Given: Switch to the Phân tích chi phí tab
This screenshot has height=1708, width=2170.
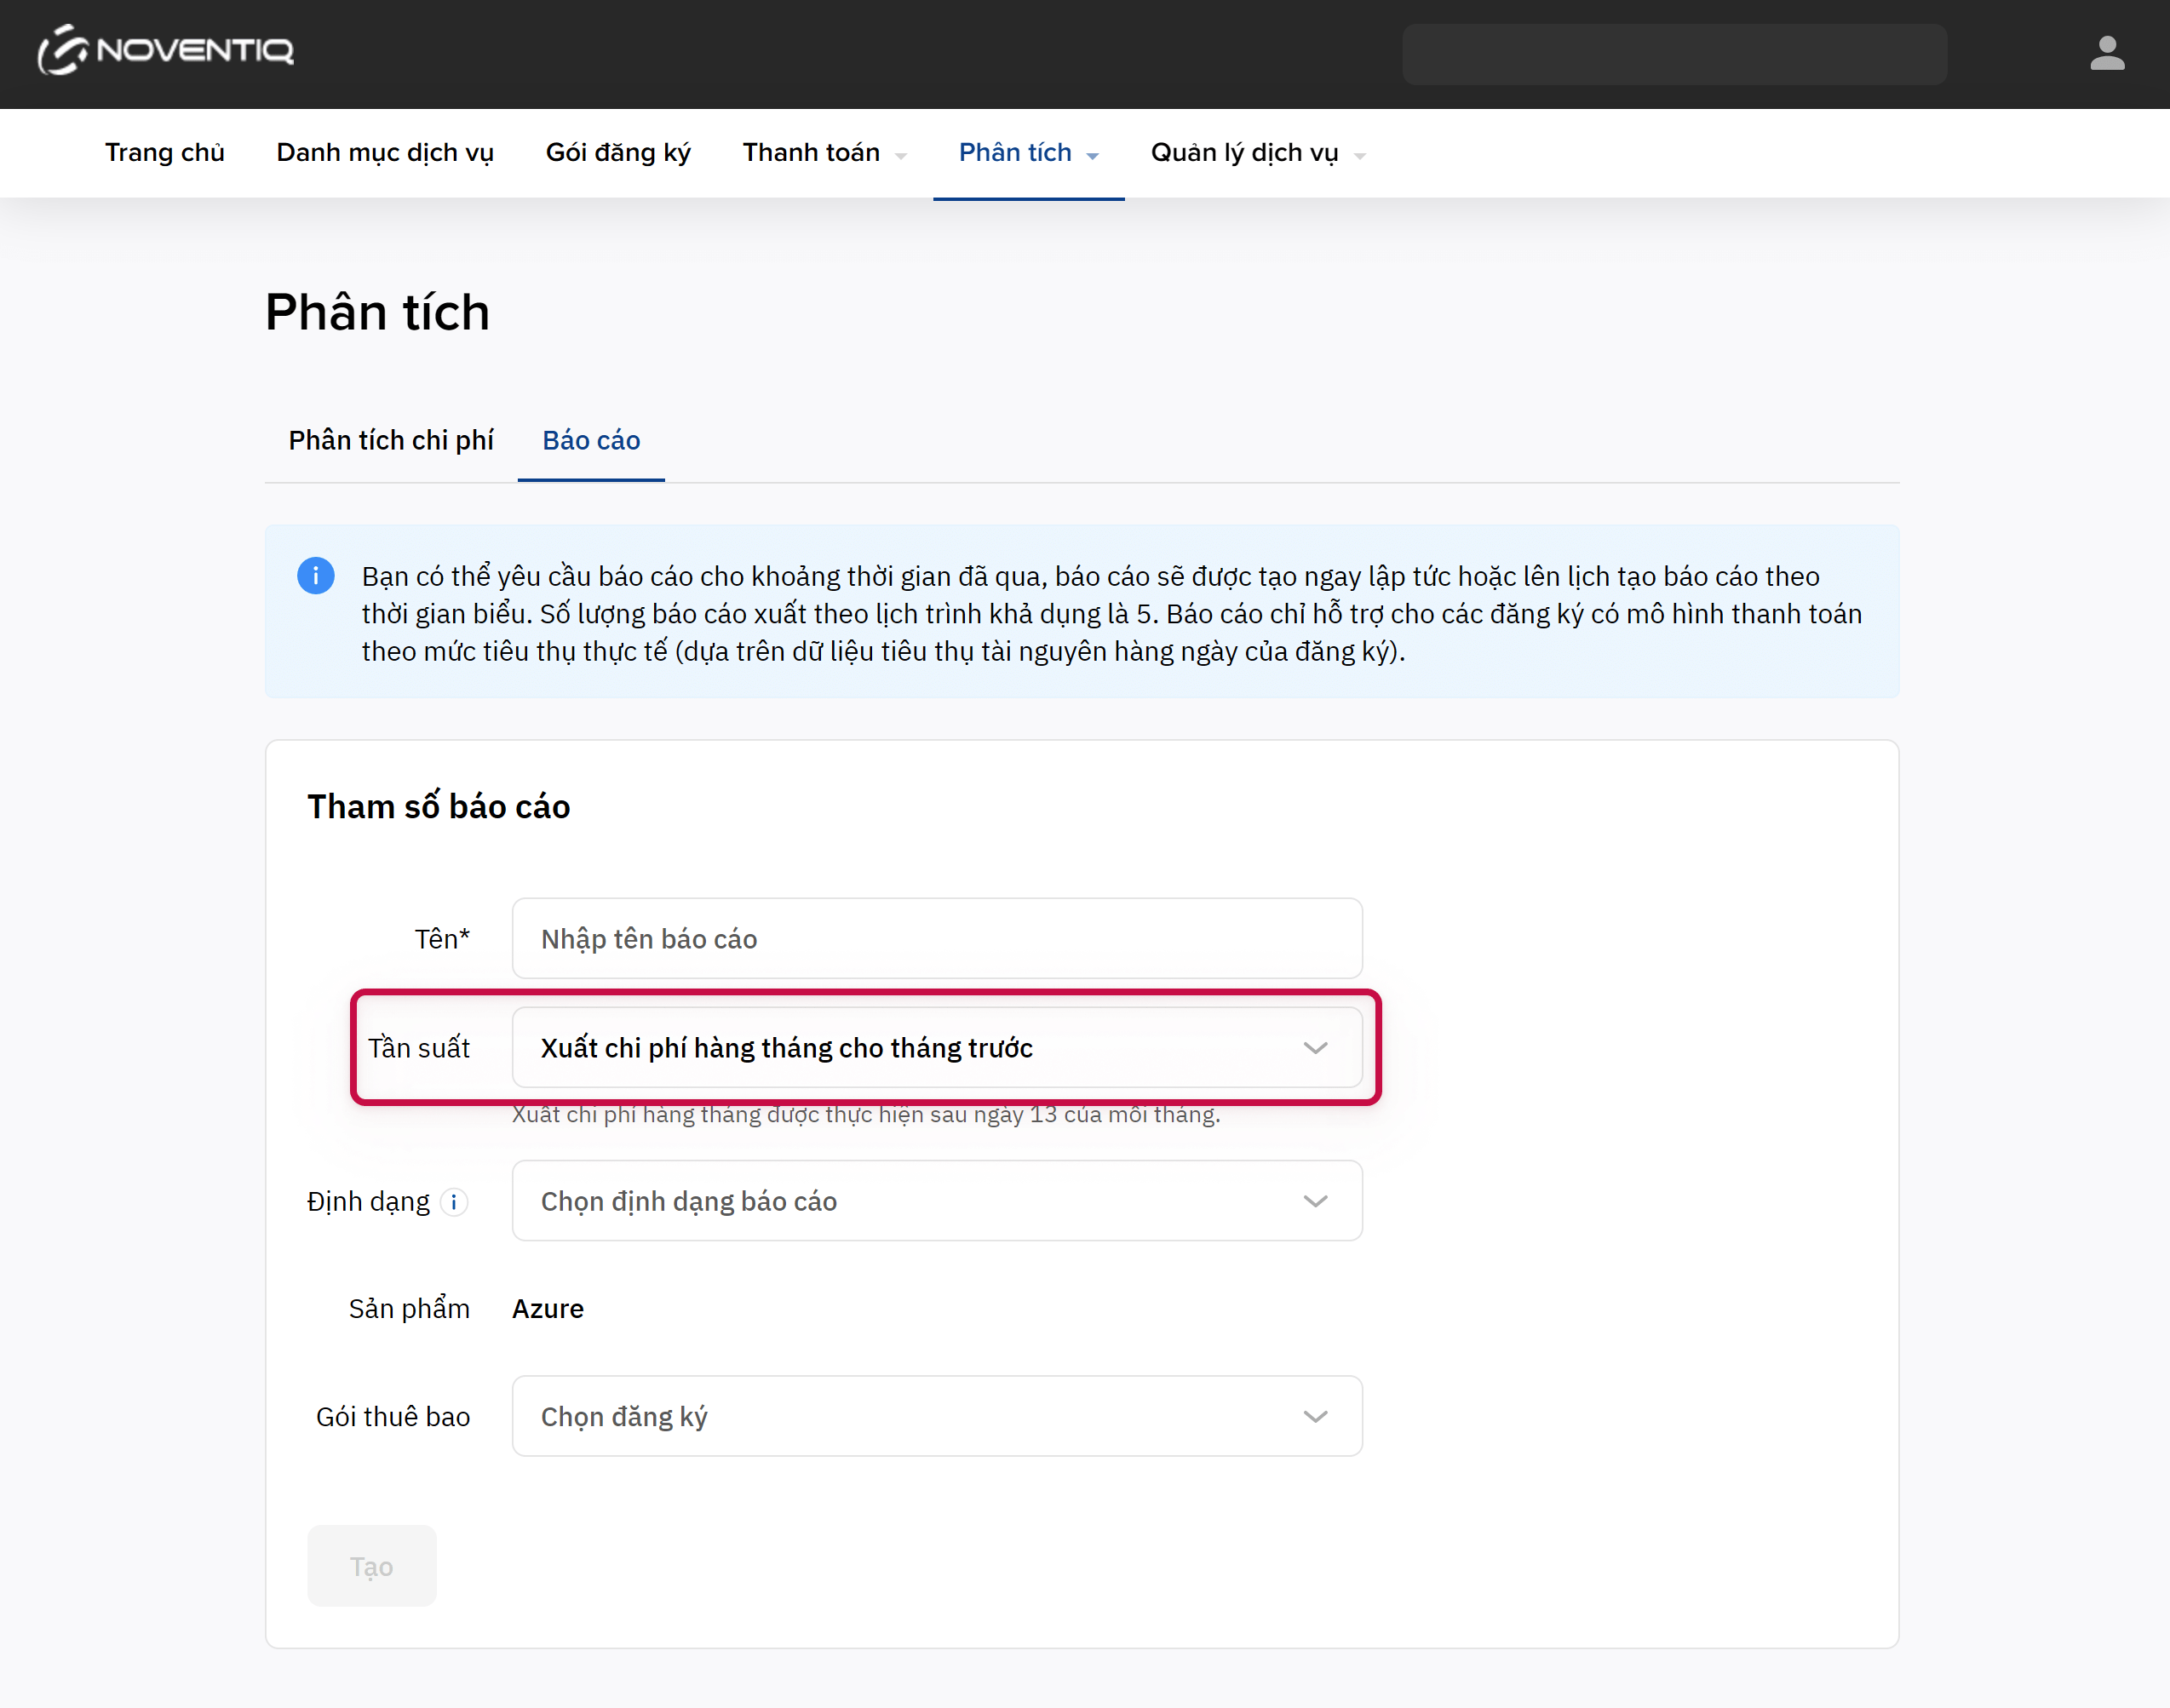Looking at the screenshot, I should pyautogui.click(x=391, y=441).
